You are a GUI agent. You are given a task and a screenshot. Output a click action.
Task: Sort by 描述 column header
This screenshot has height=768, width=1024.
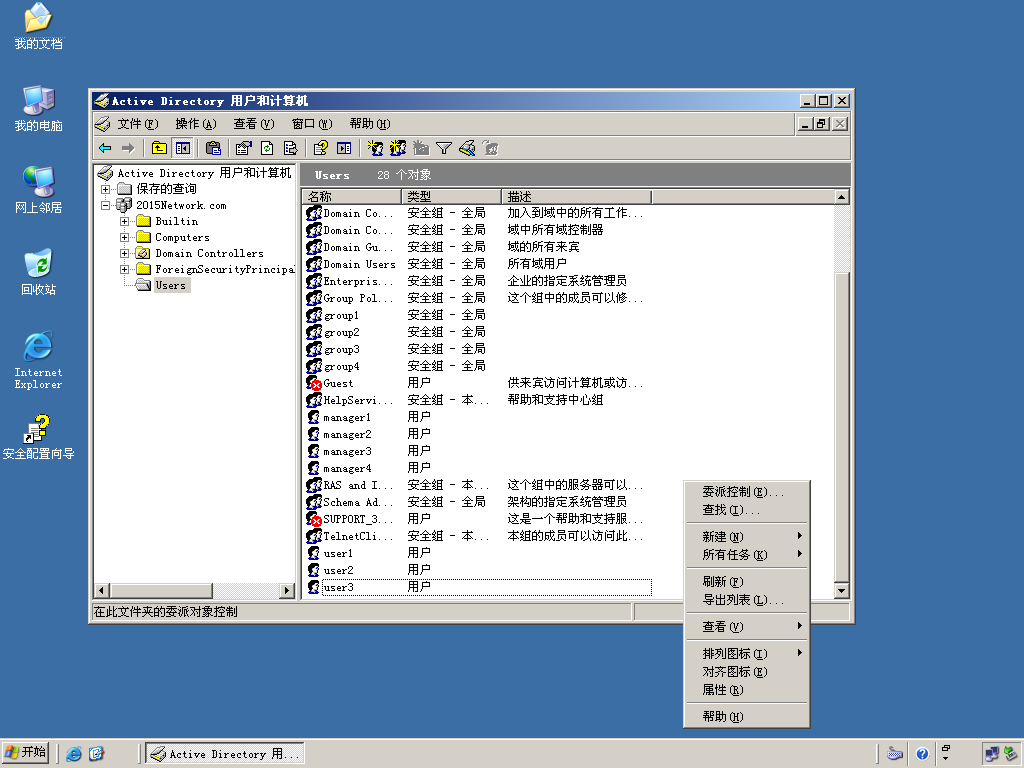(577, 197)
